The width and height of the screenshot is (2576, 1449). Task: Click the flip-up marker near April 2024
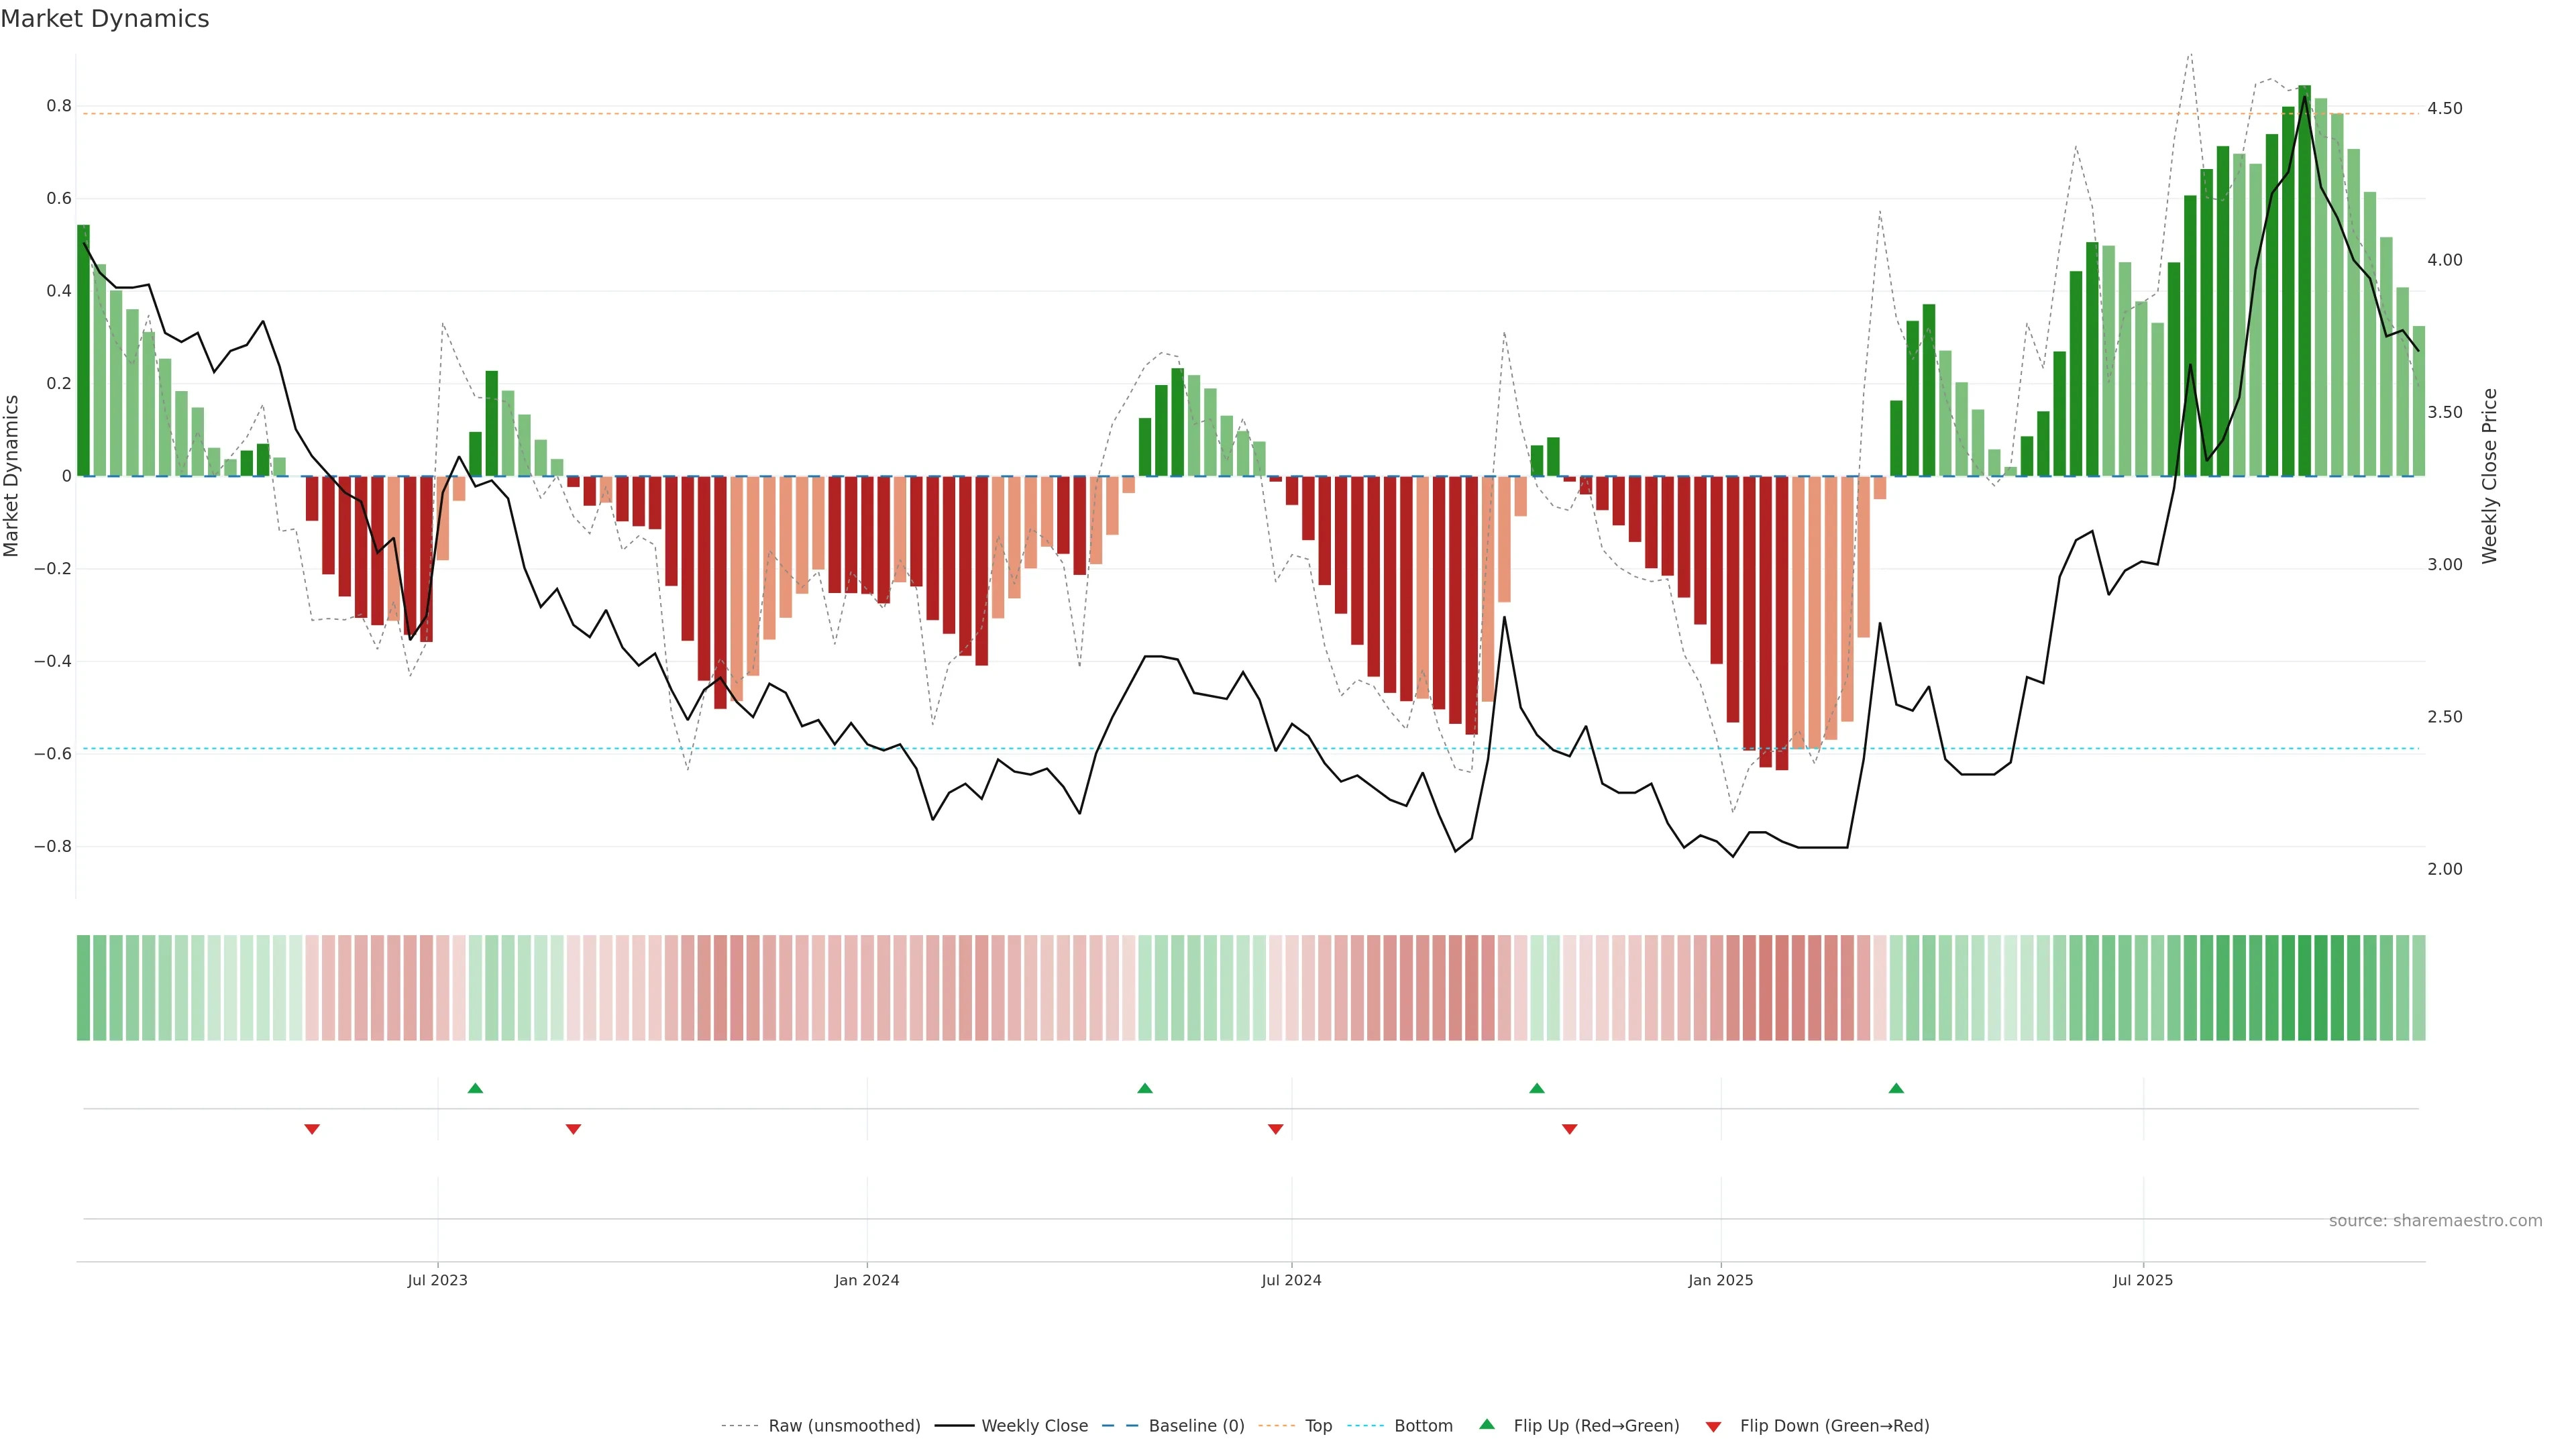pos(1145,1088)
